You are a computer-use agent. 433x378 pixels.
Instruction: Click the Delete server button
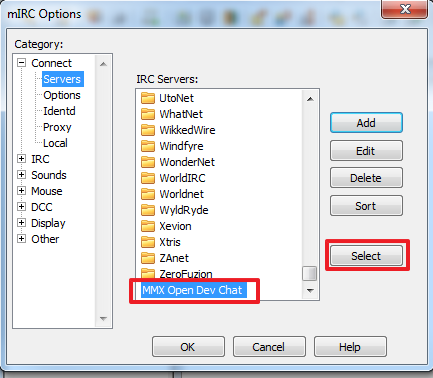point(366,178)
